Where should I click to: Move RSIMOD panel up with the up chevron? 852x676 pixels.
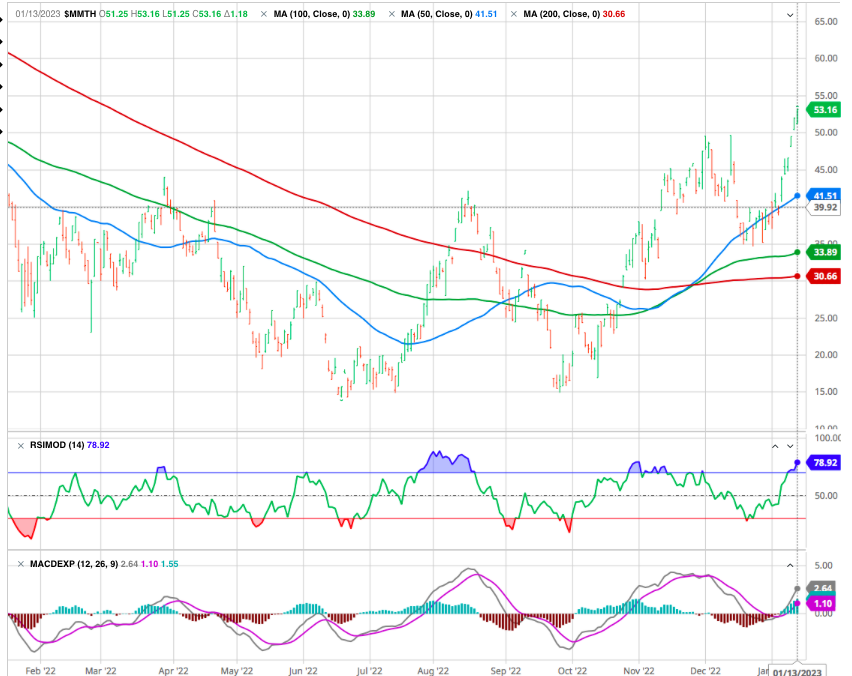775,446
